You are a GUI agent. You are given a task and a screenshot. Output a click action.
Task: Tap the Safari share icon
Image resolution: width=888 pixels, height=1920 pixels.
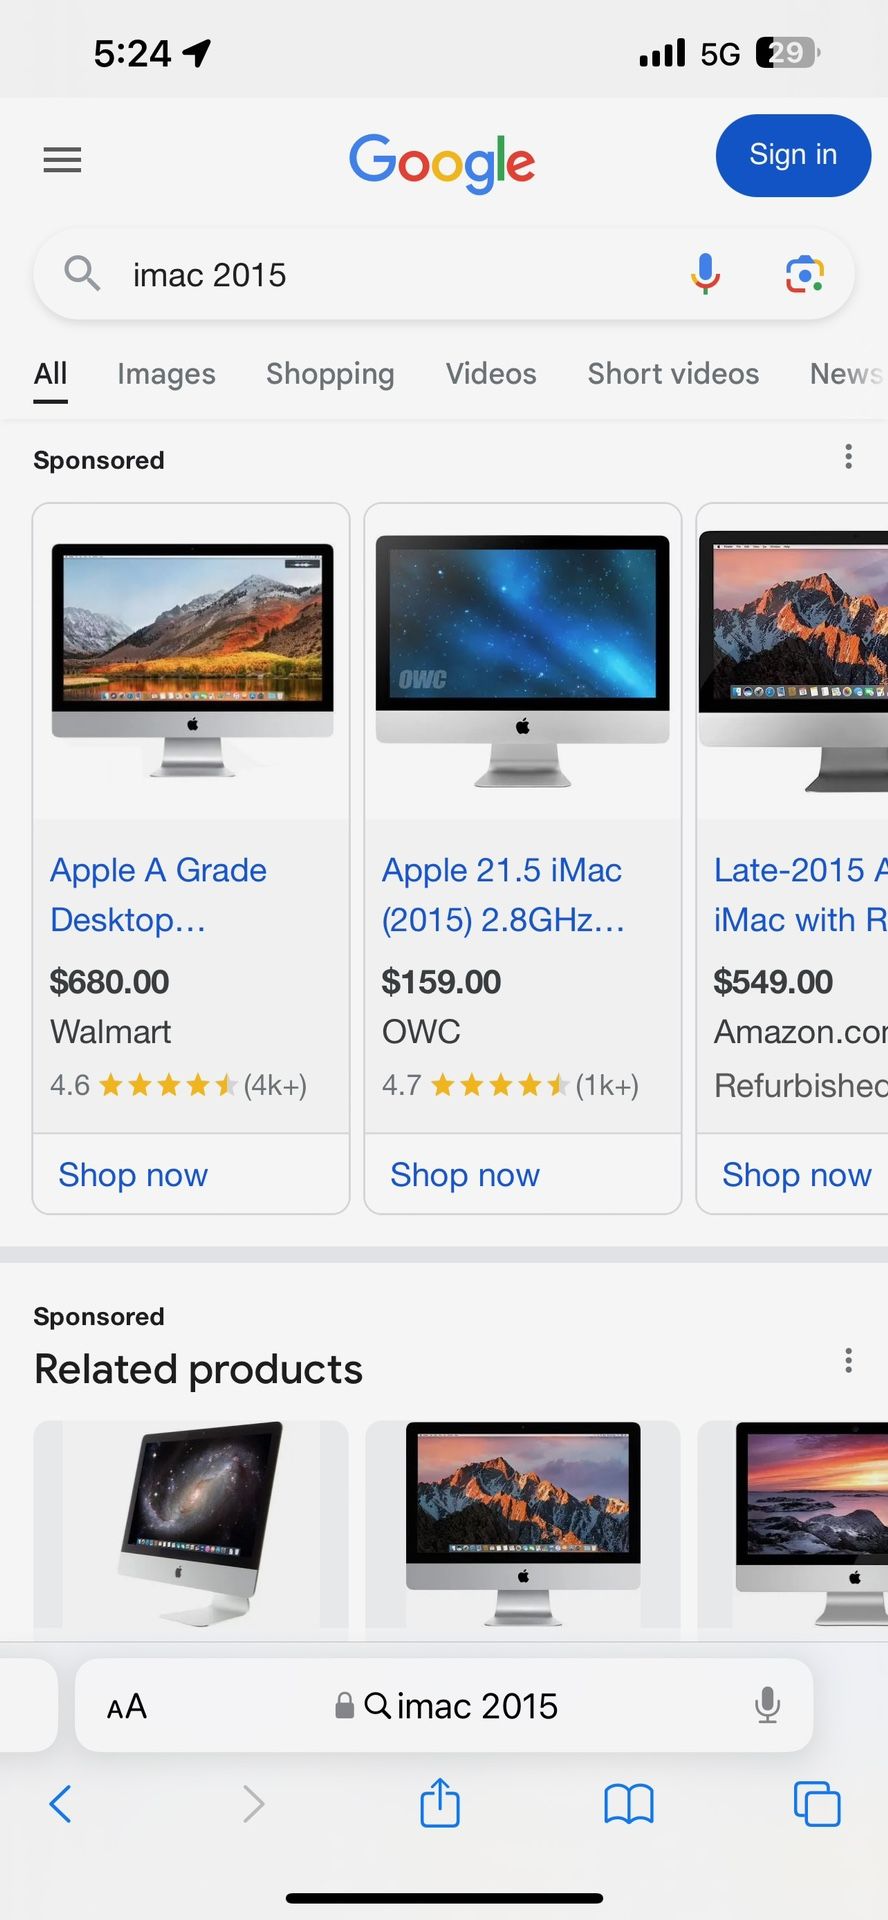(440, 1804)
